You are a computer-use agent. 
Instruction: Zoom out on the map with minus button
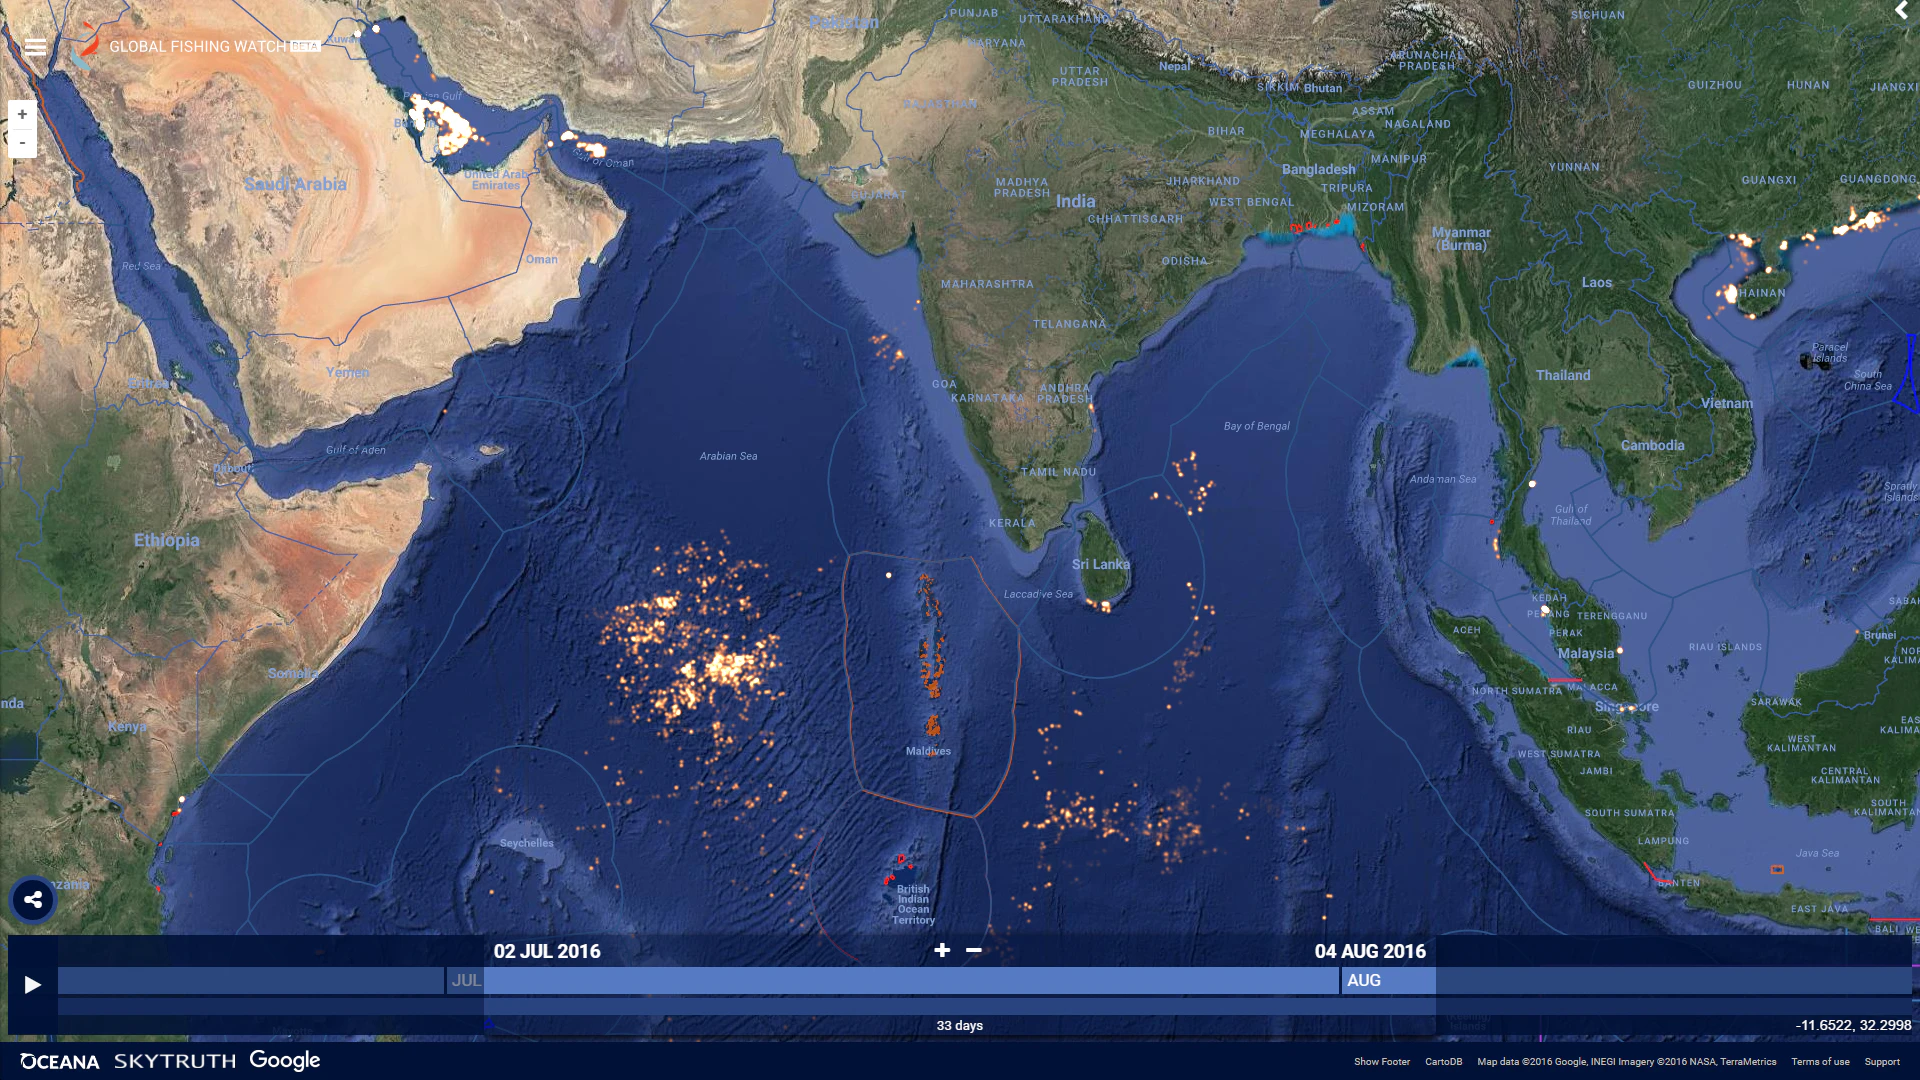point(22,142)
